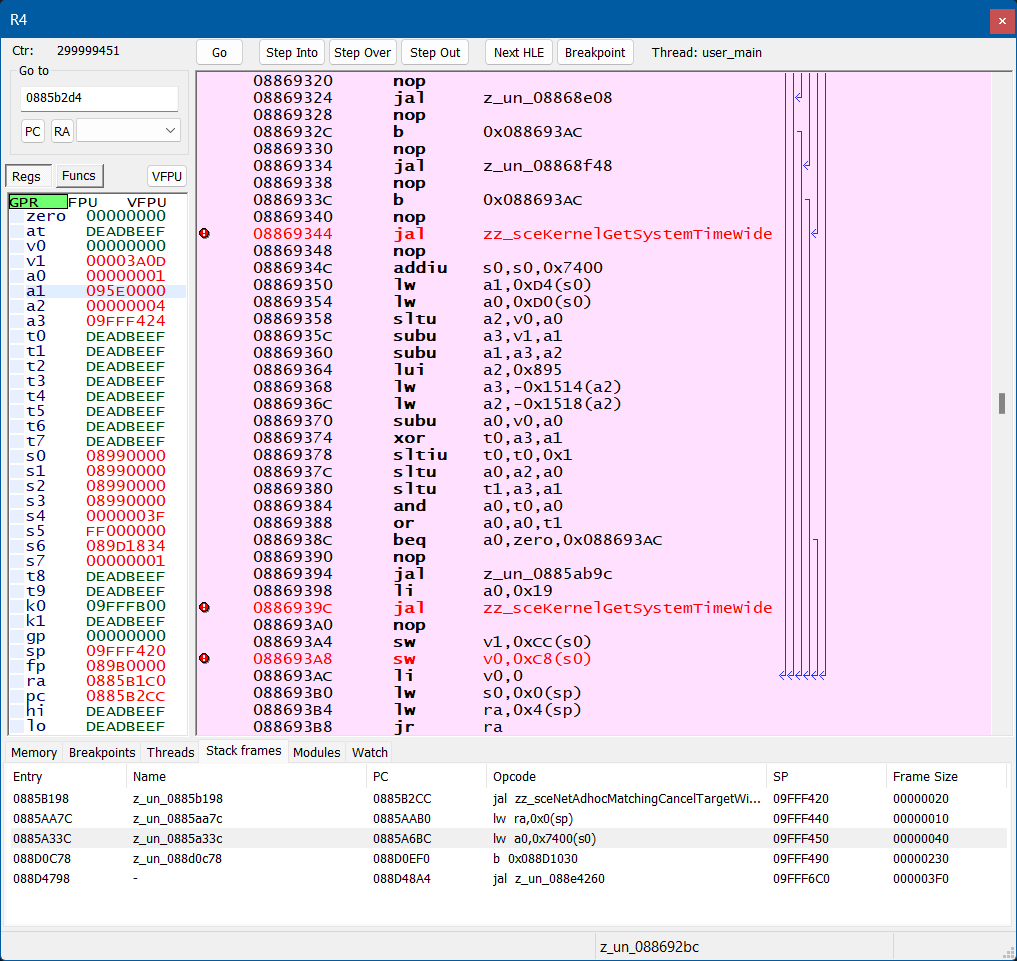Click the Breakpoint button

tap(595, 53)
